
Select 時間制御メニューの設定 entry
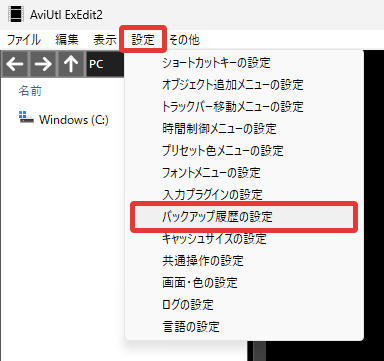pyautogui.click(x=244, y=128)
